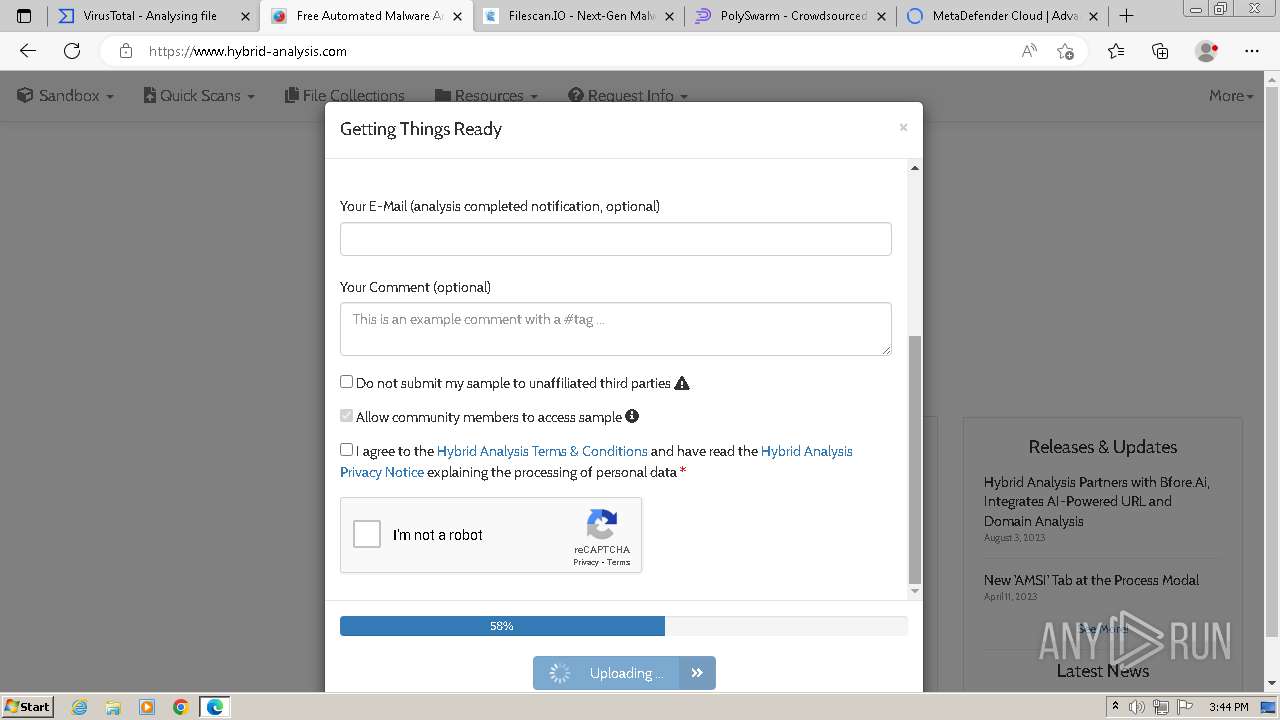Screen dimensions: 1280x720
Task: Click the dialog vertical scrollbar thumb
Action: [x=914, y=459]
